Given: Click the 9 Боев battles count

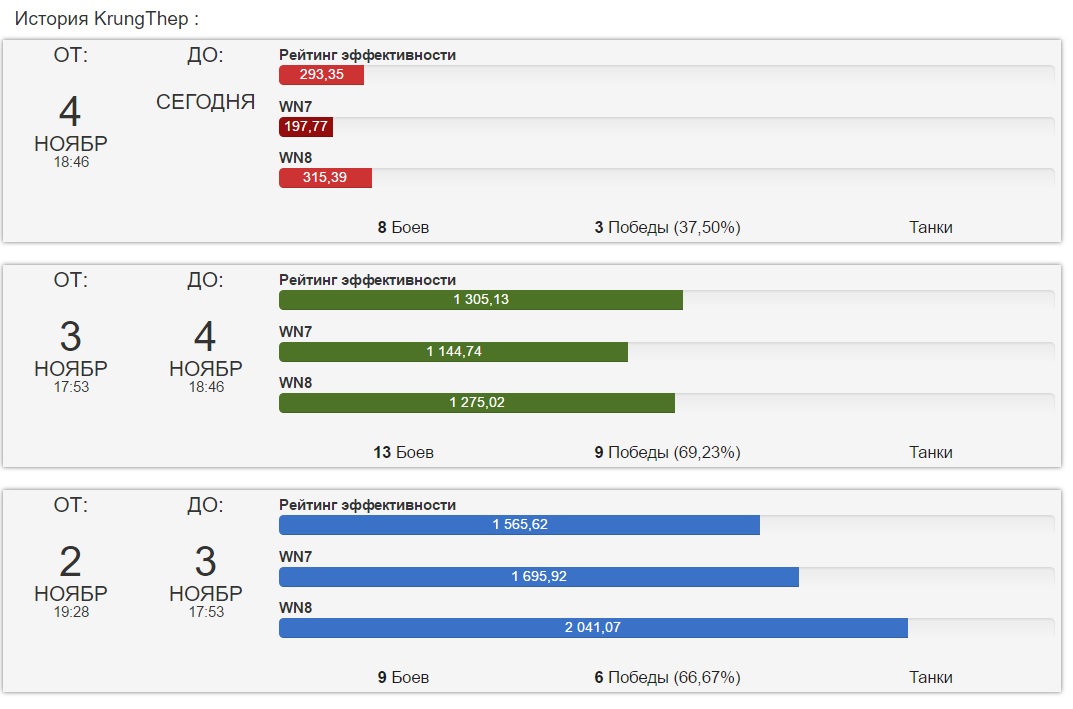Looking at the screenshot, I should (403, 677).
